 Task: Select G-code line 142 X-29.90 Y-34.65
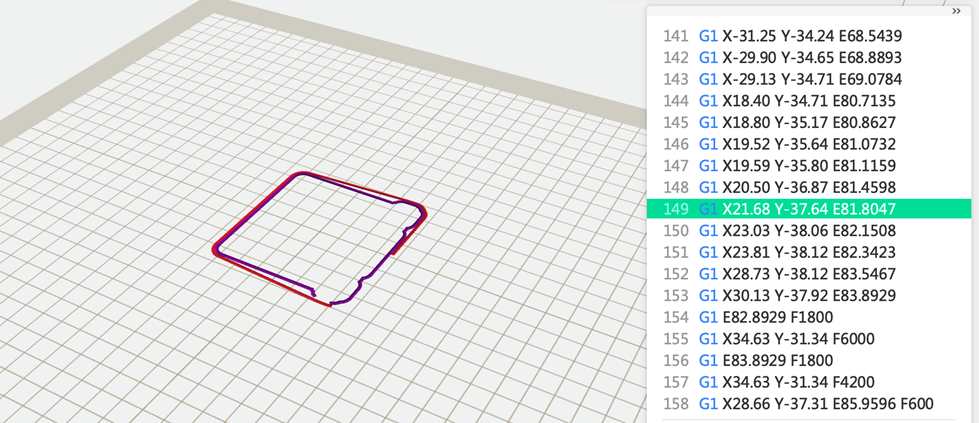809,57
